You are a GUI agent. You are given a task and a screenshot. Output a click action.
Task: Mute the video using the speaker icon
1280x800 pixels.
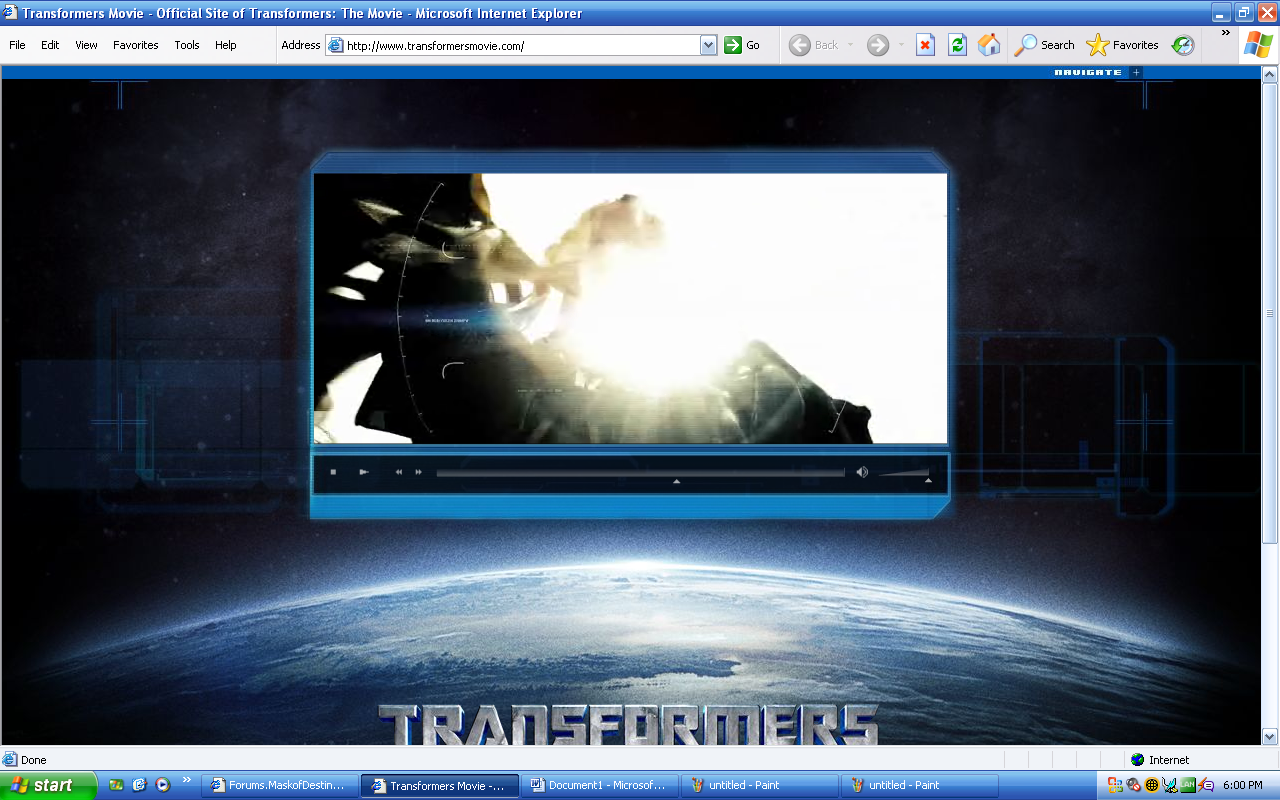pyautogui.click(x=862, y=472)
